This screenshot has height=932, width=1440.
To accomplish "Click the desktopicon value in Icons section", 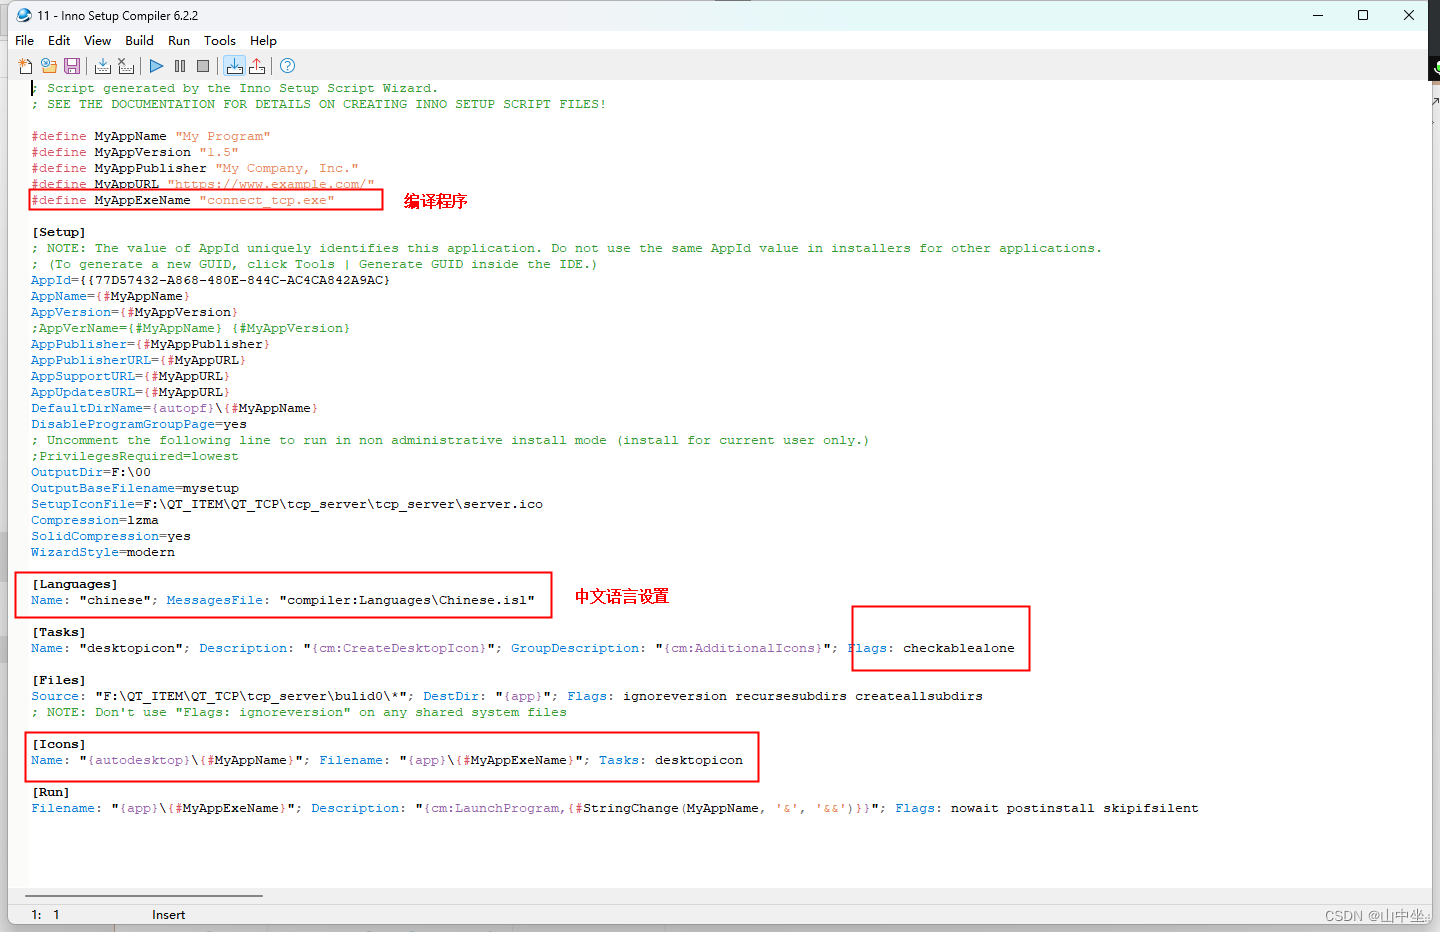I will (699, 760).
